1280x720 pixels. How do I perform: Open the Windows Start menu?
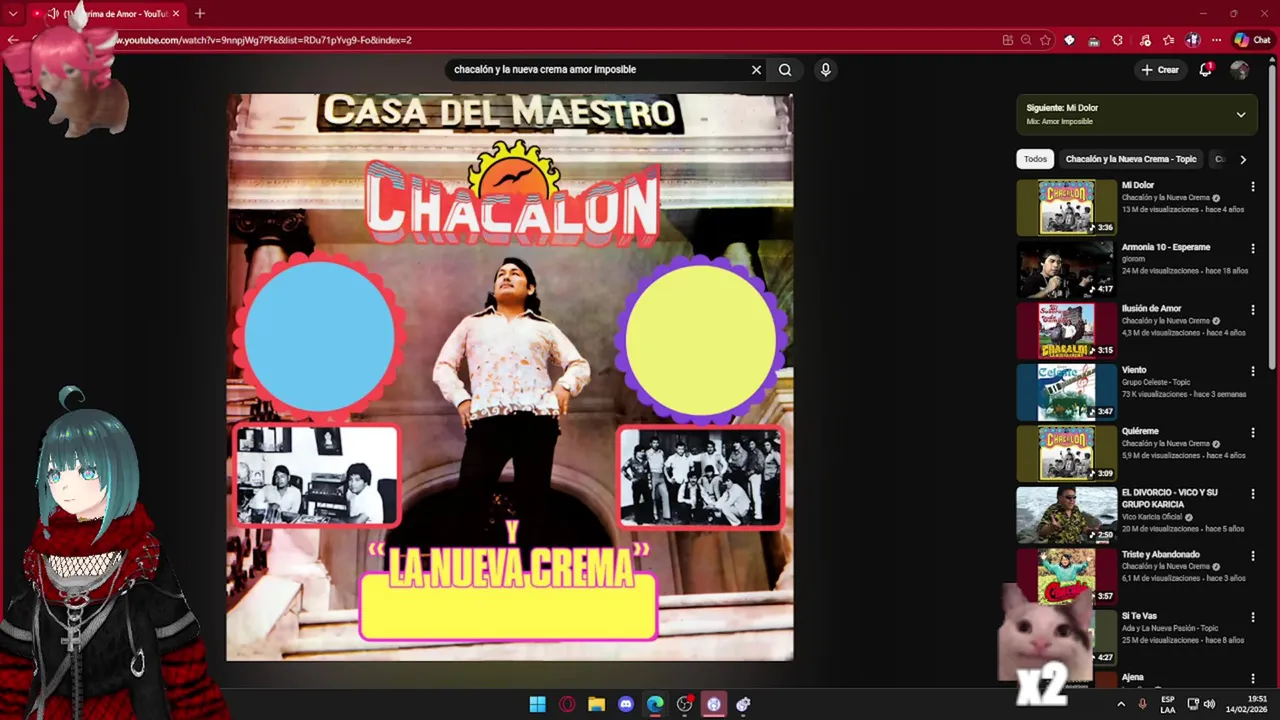pyautogui.click(x=537, y=704)
